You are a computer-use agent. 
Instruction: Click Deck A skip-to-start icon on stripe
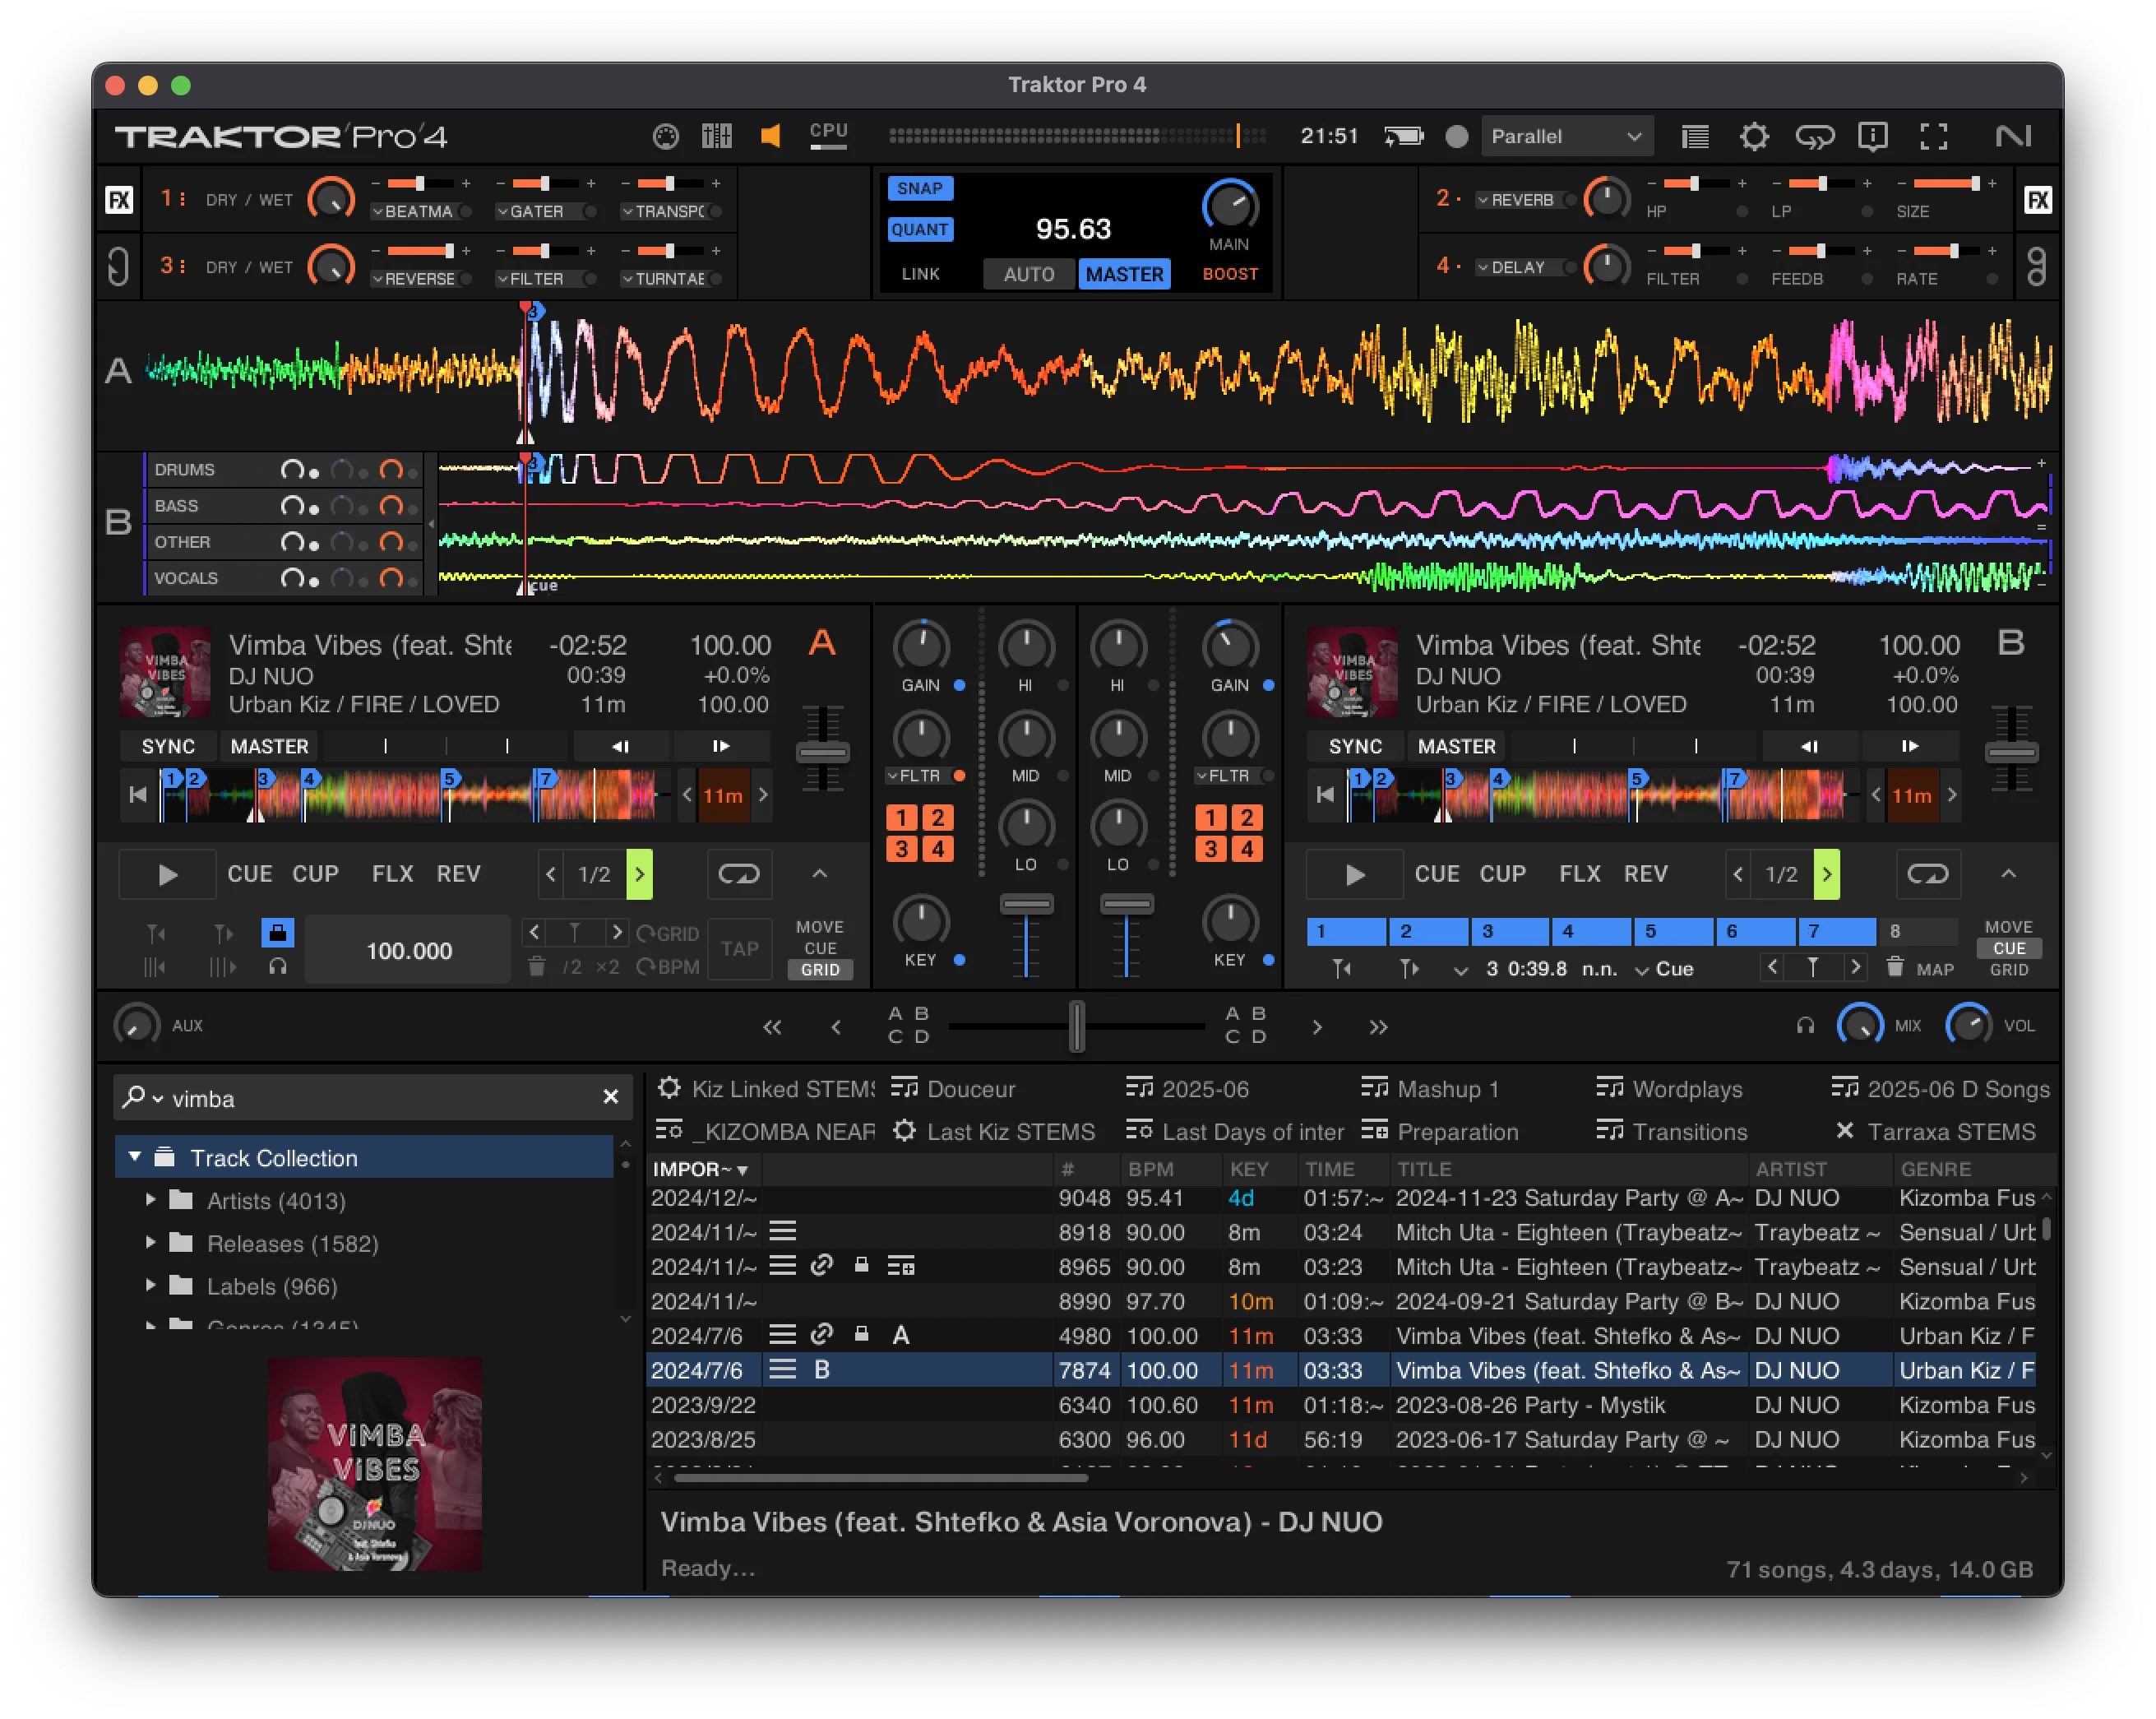click(x=138, y=795)
